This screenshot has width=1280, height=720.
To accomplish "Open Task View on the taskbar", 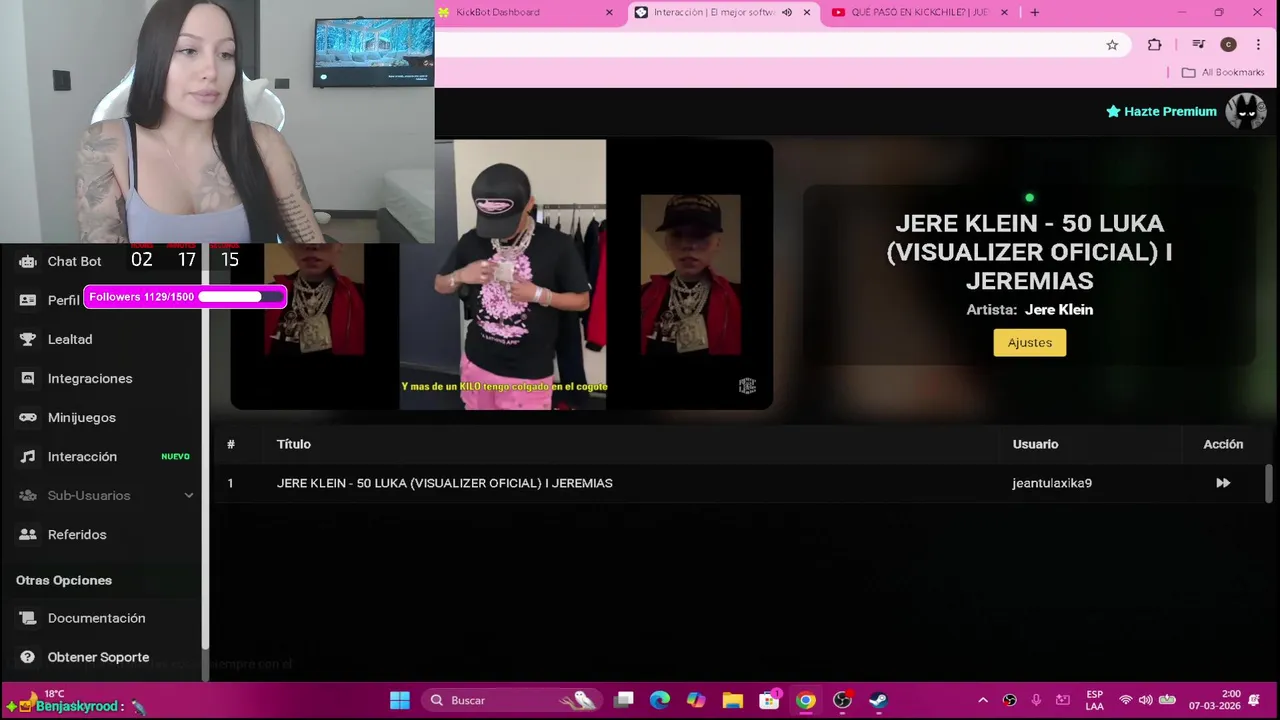I will point(624,700).
